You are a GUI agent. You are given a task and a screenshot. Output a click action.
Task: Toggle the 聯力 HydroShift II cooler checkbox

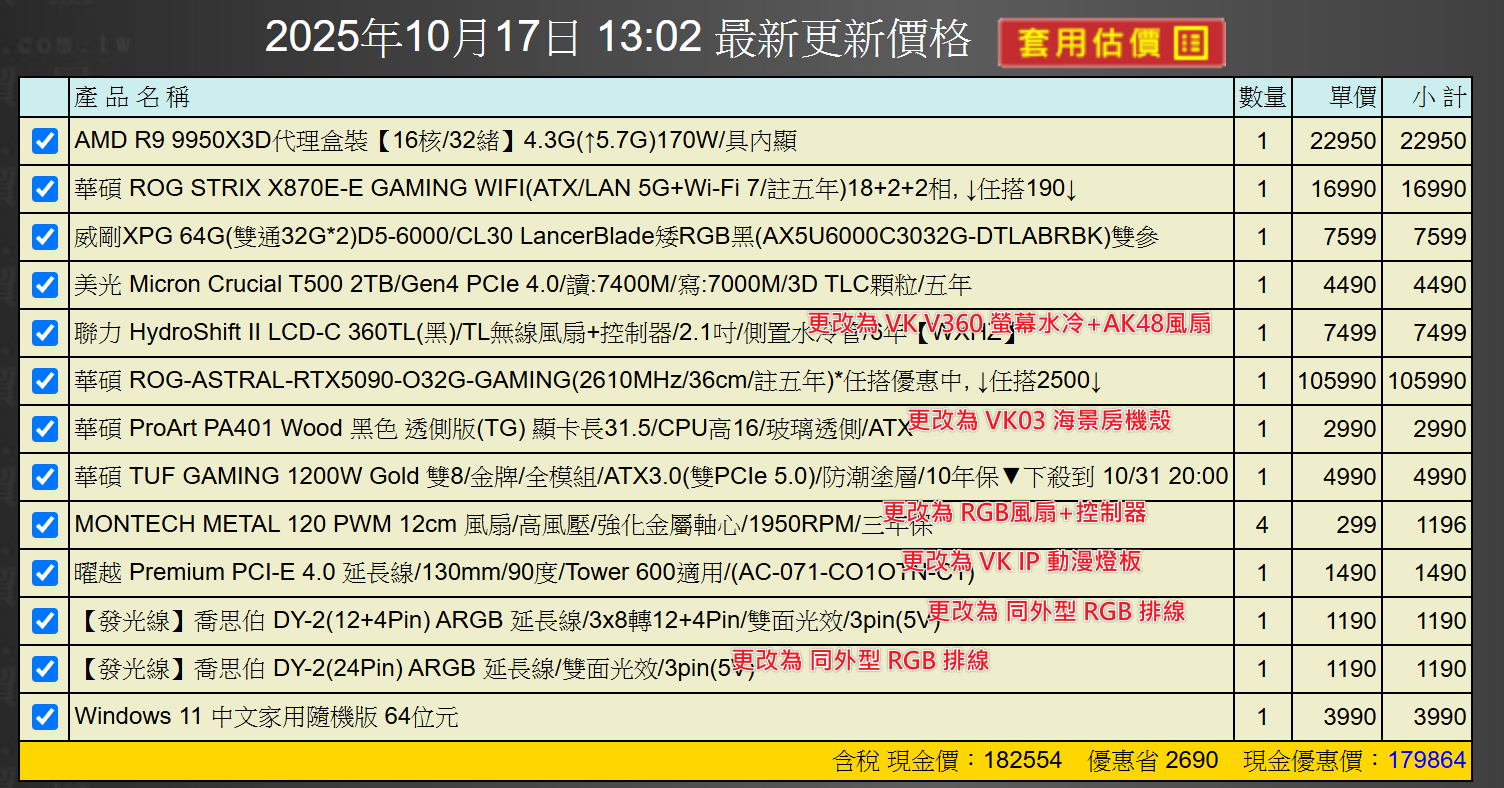(45, 333)
